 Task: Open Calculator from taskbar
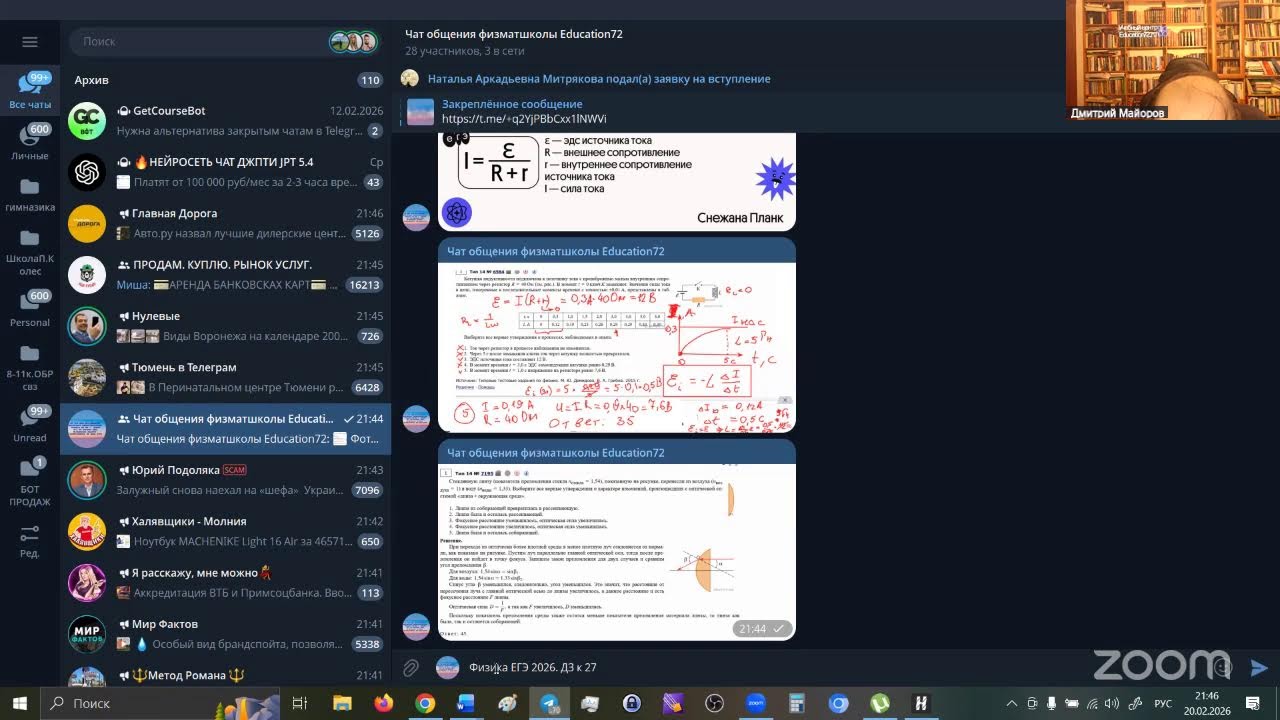(x=797, y=703)
